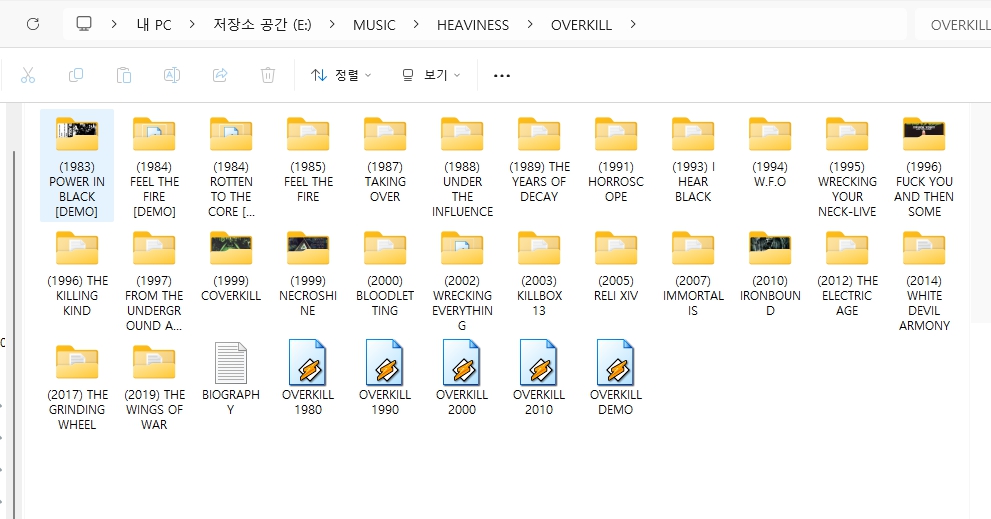
Task: Select (2014) WHITE DEVIL ARMONY folder
Action: click(x=924, y=279)
